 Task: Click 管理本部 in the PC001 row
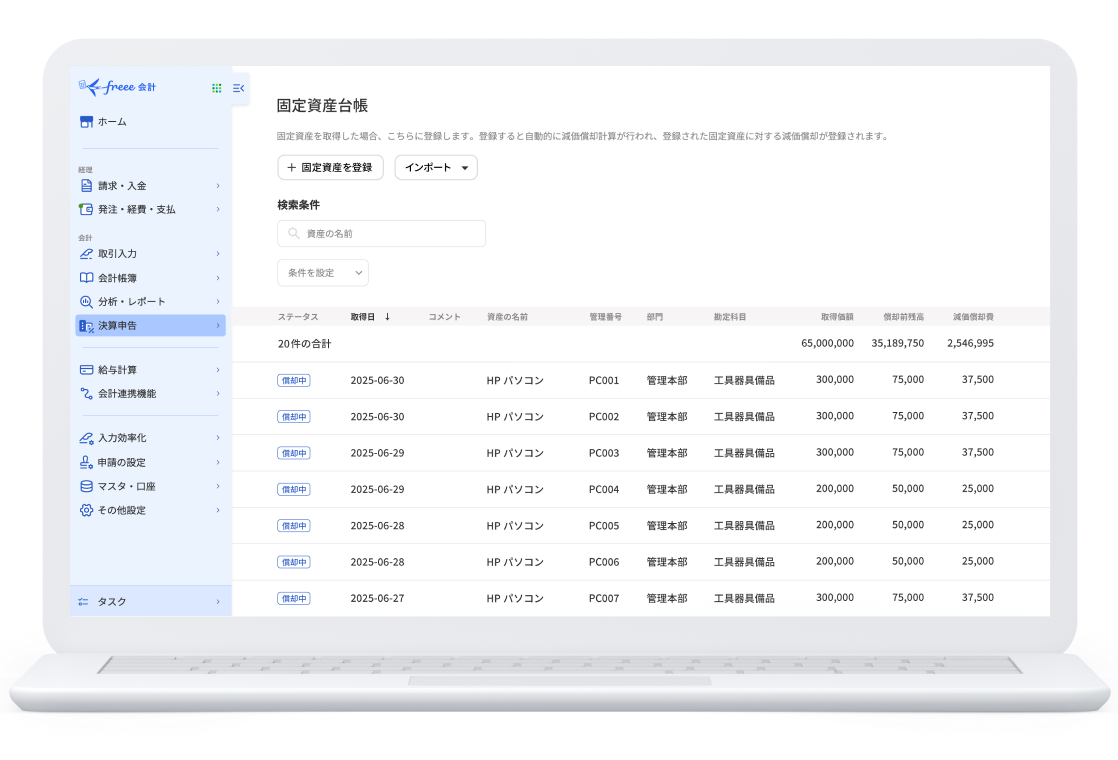667,381
